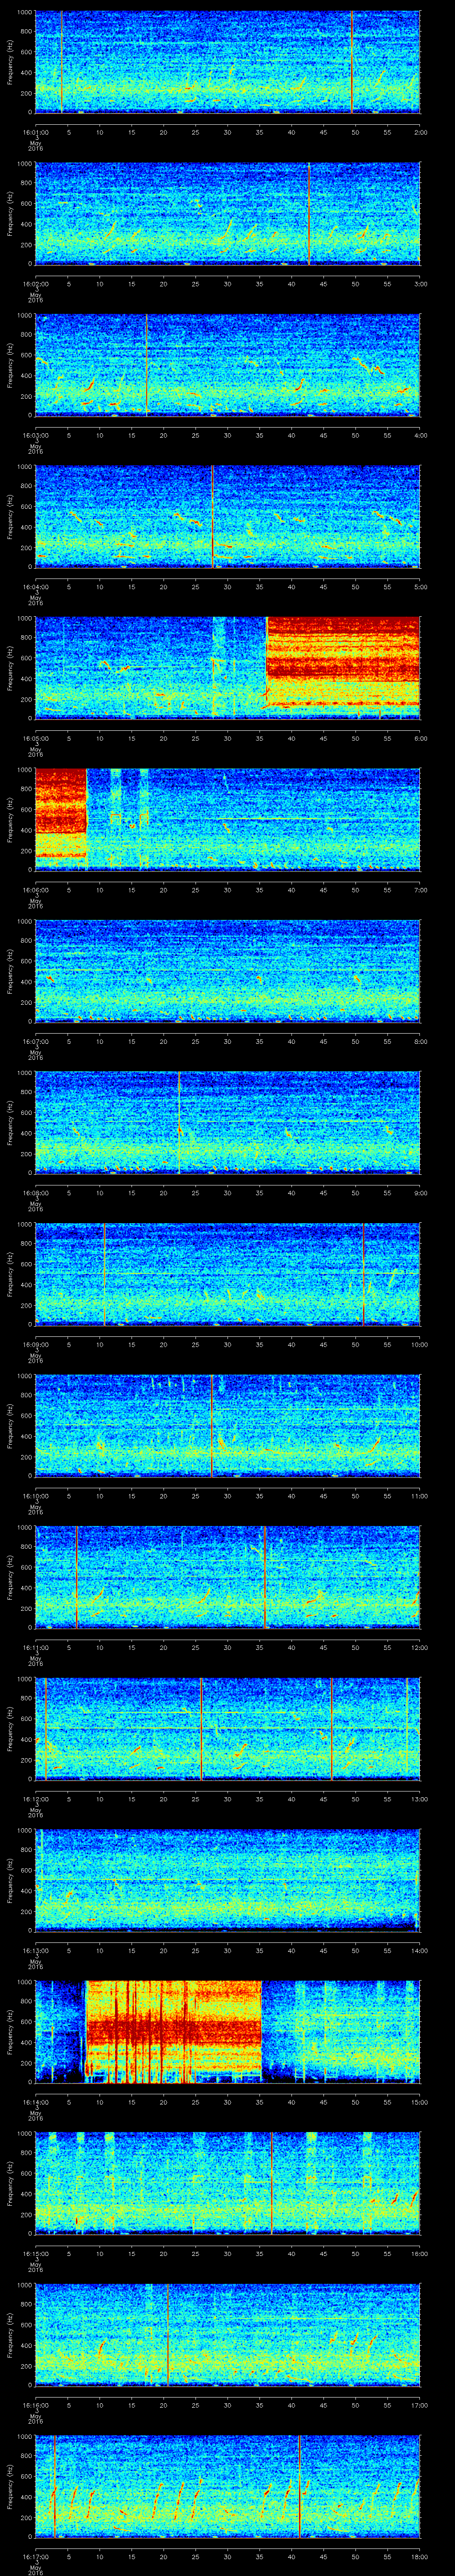Click the 2:00 end label of first panel
The image size is (455, 2576).
click(420, 131)
